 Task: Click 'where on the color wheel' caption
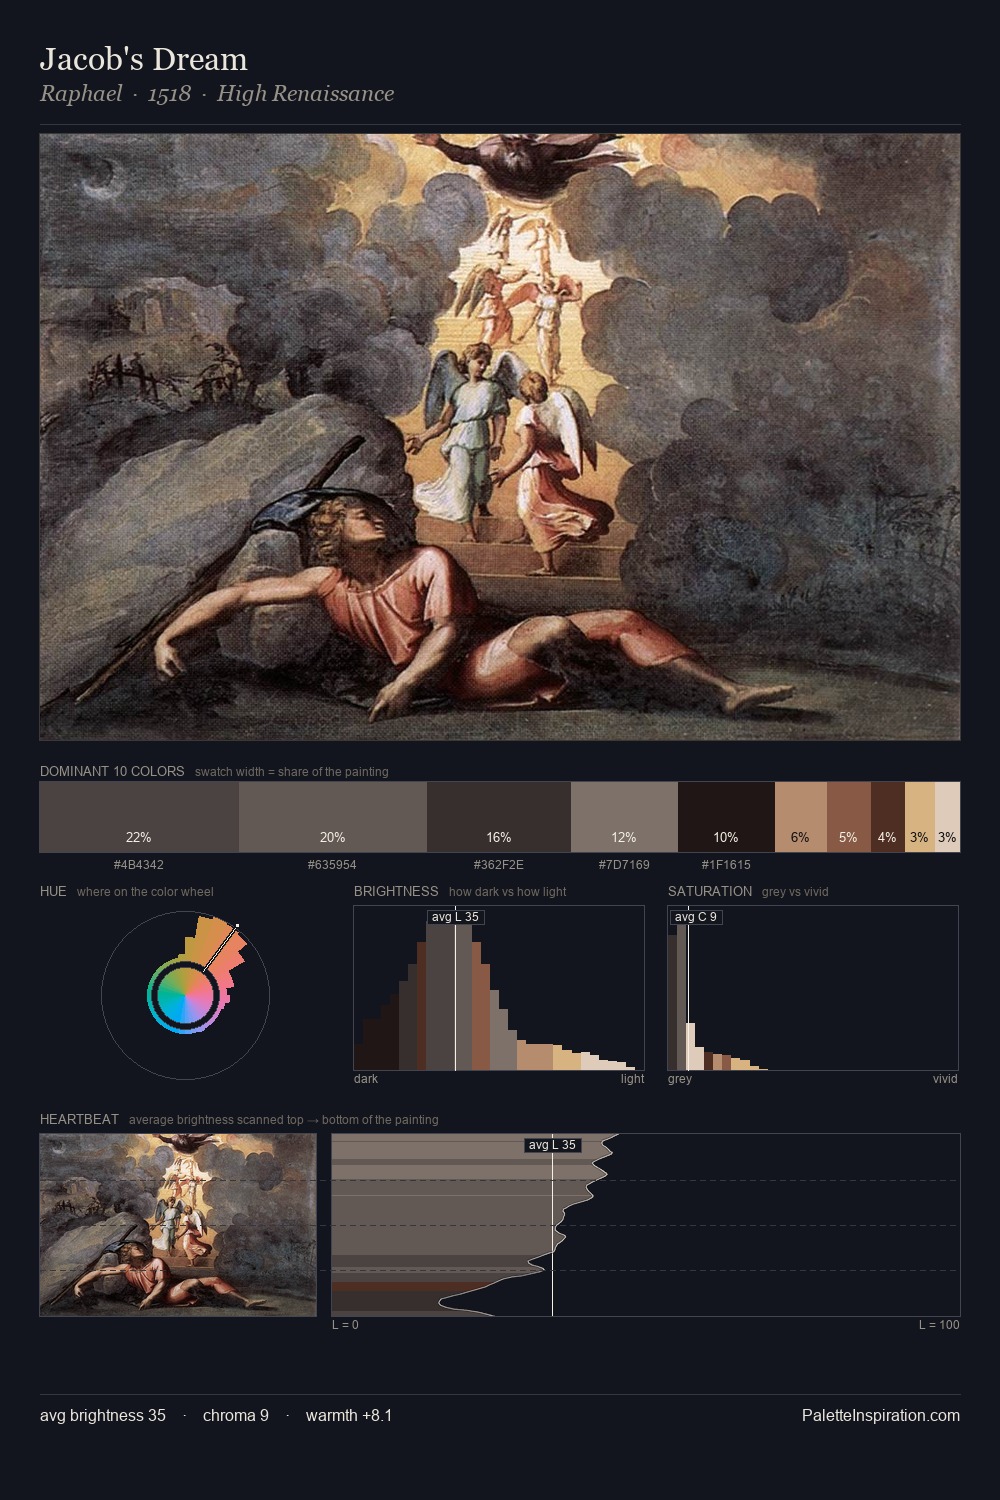[145, 892]
